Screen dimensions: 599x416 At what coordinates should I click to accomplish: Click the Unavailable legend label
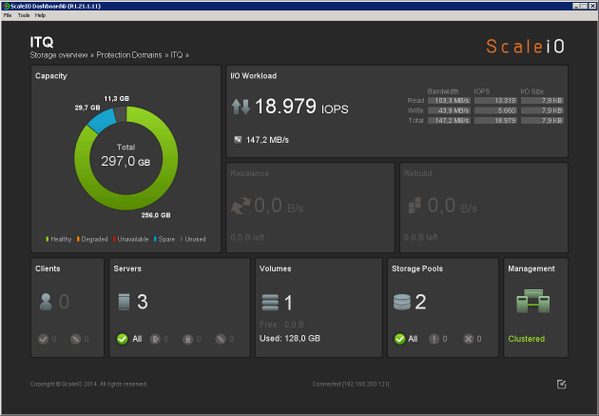(x=133, y=239)
